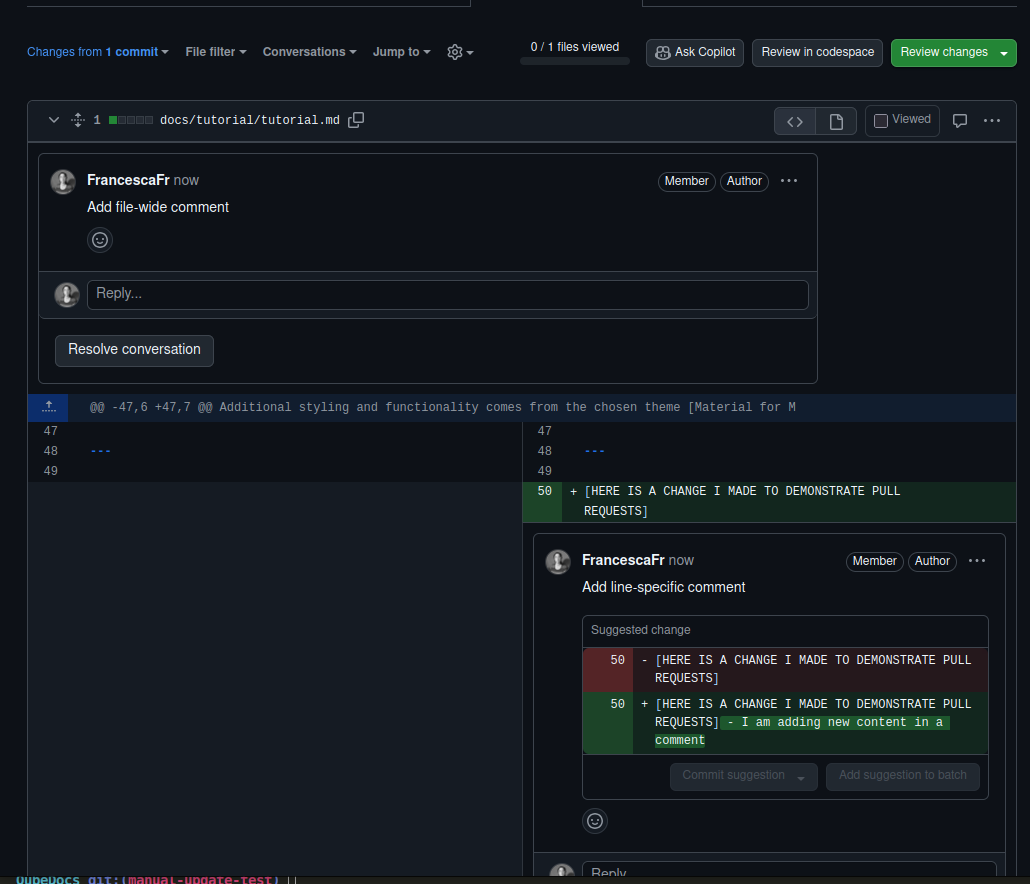Expand hidden lines above line 47

click(x=49, y=407)
